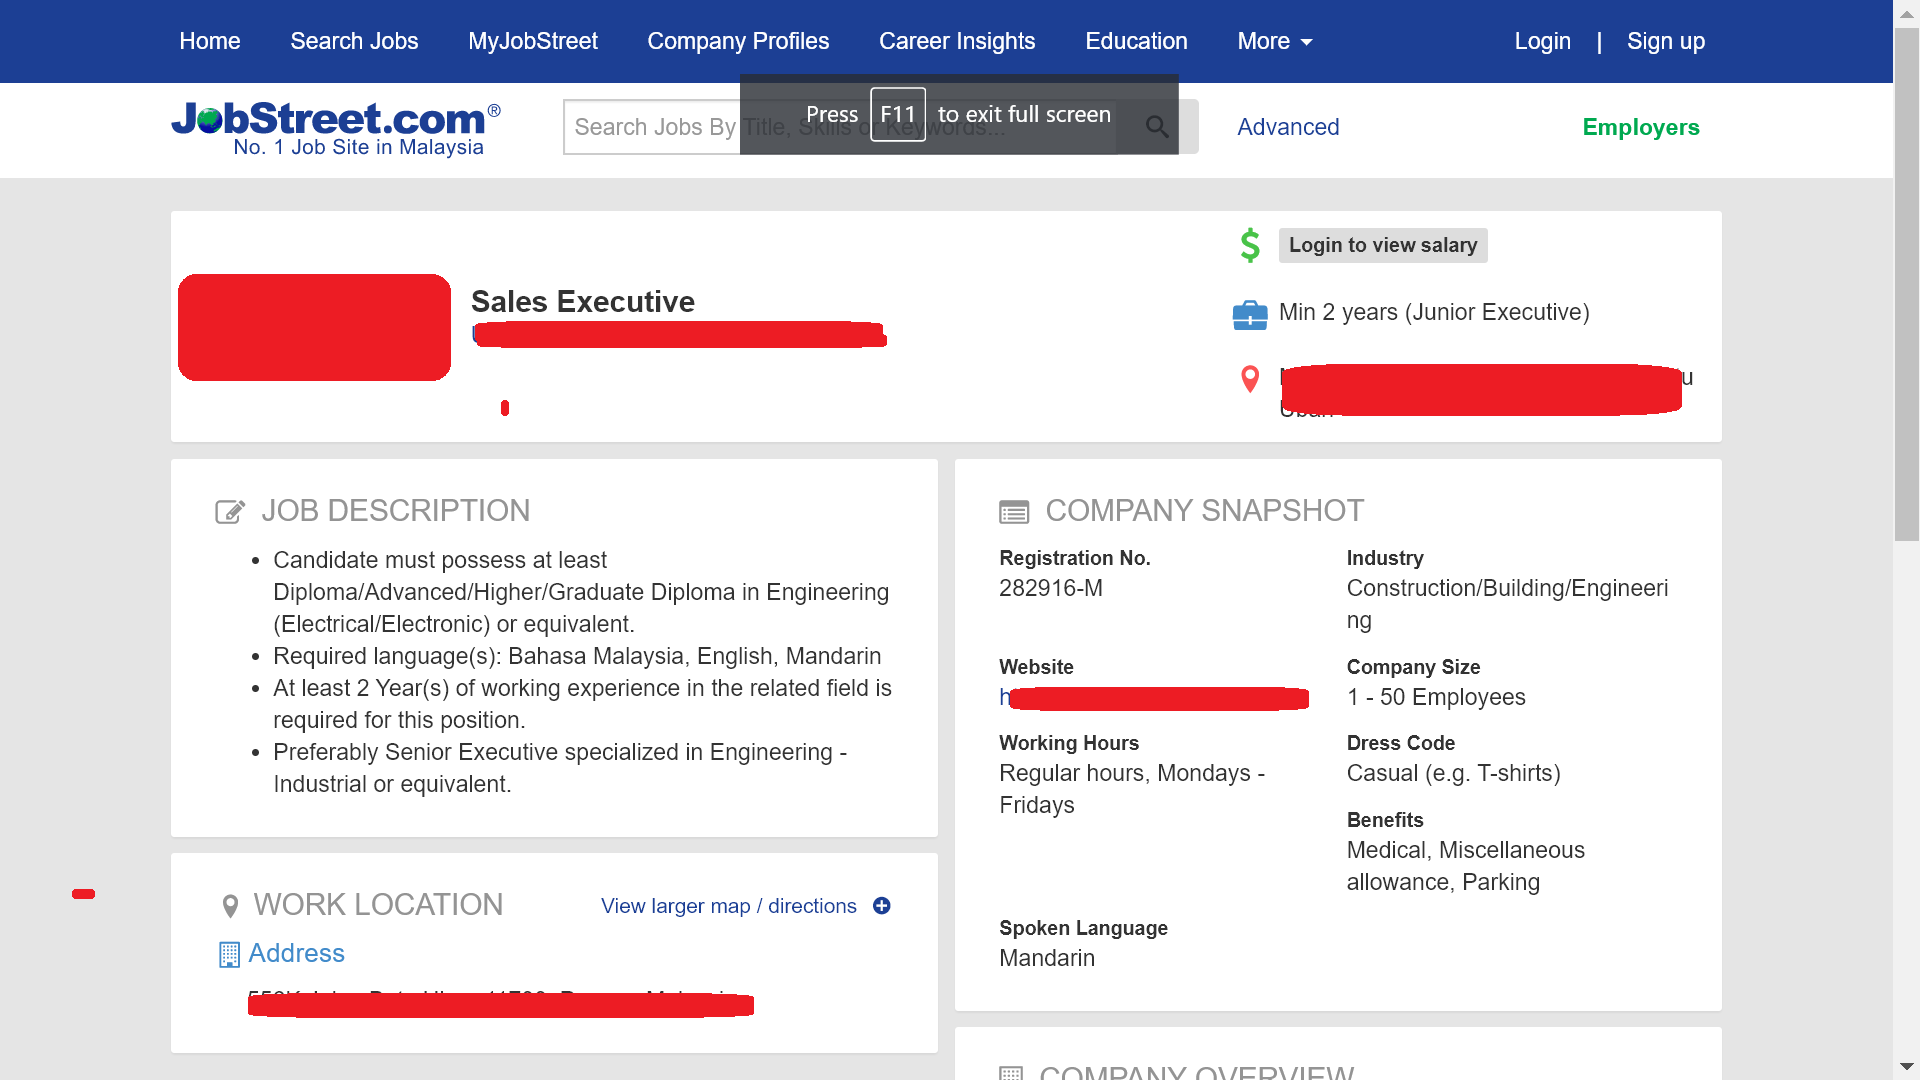
Task: Click the 'Casual (e.g. T-shirts)' text
Action: point(1453,773)
